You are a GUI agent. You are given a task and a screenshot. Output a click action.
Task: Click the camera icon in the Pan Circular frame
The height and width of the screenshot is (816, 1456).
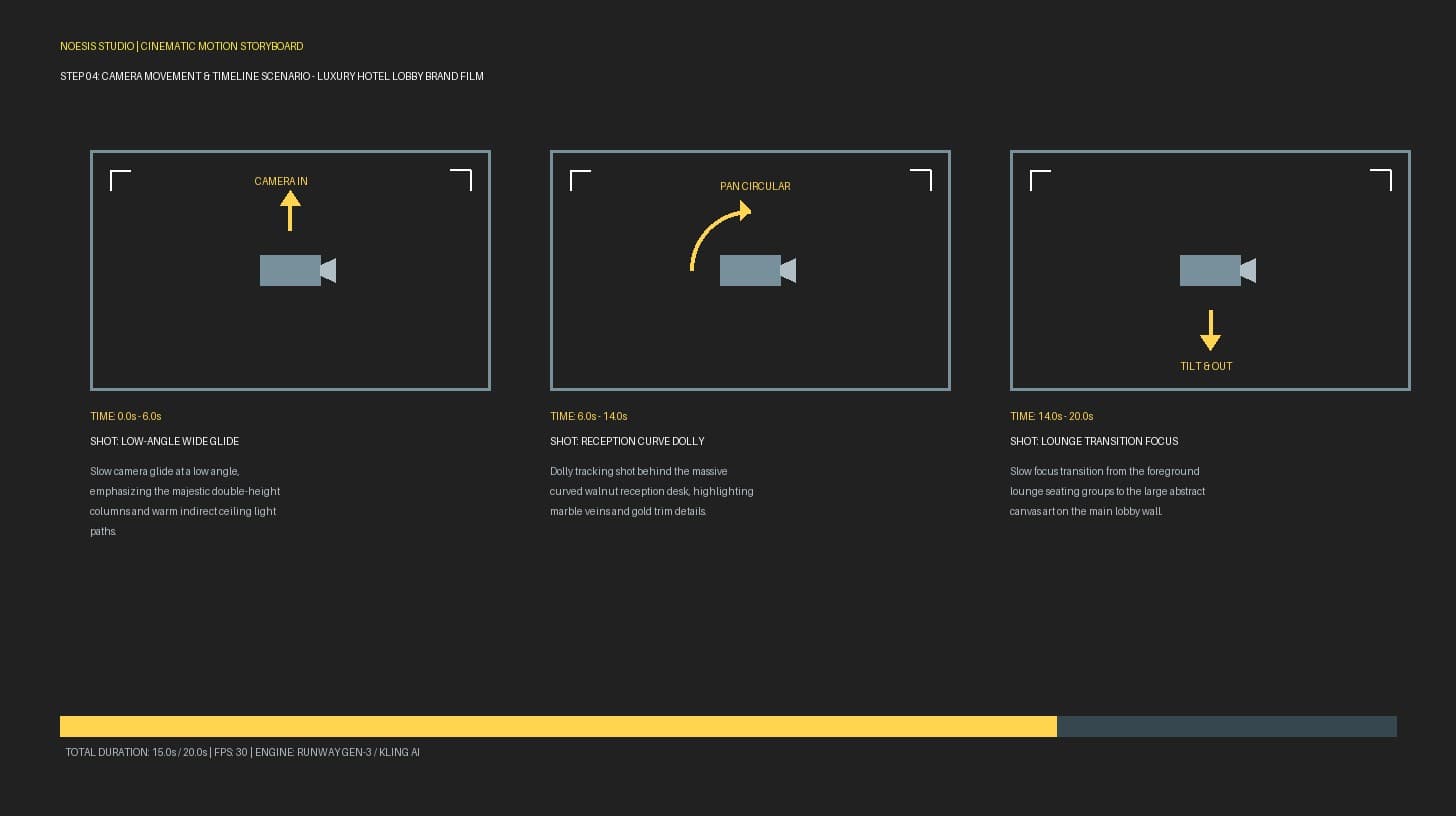[x=758, y=270]
